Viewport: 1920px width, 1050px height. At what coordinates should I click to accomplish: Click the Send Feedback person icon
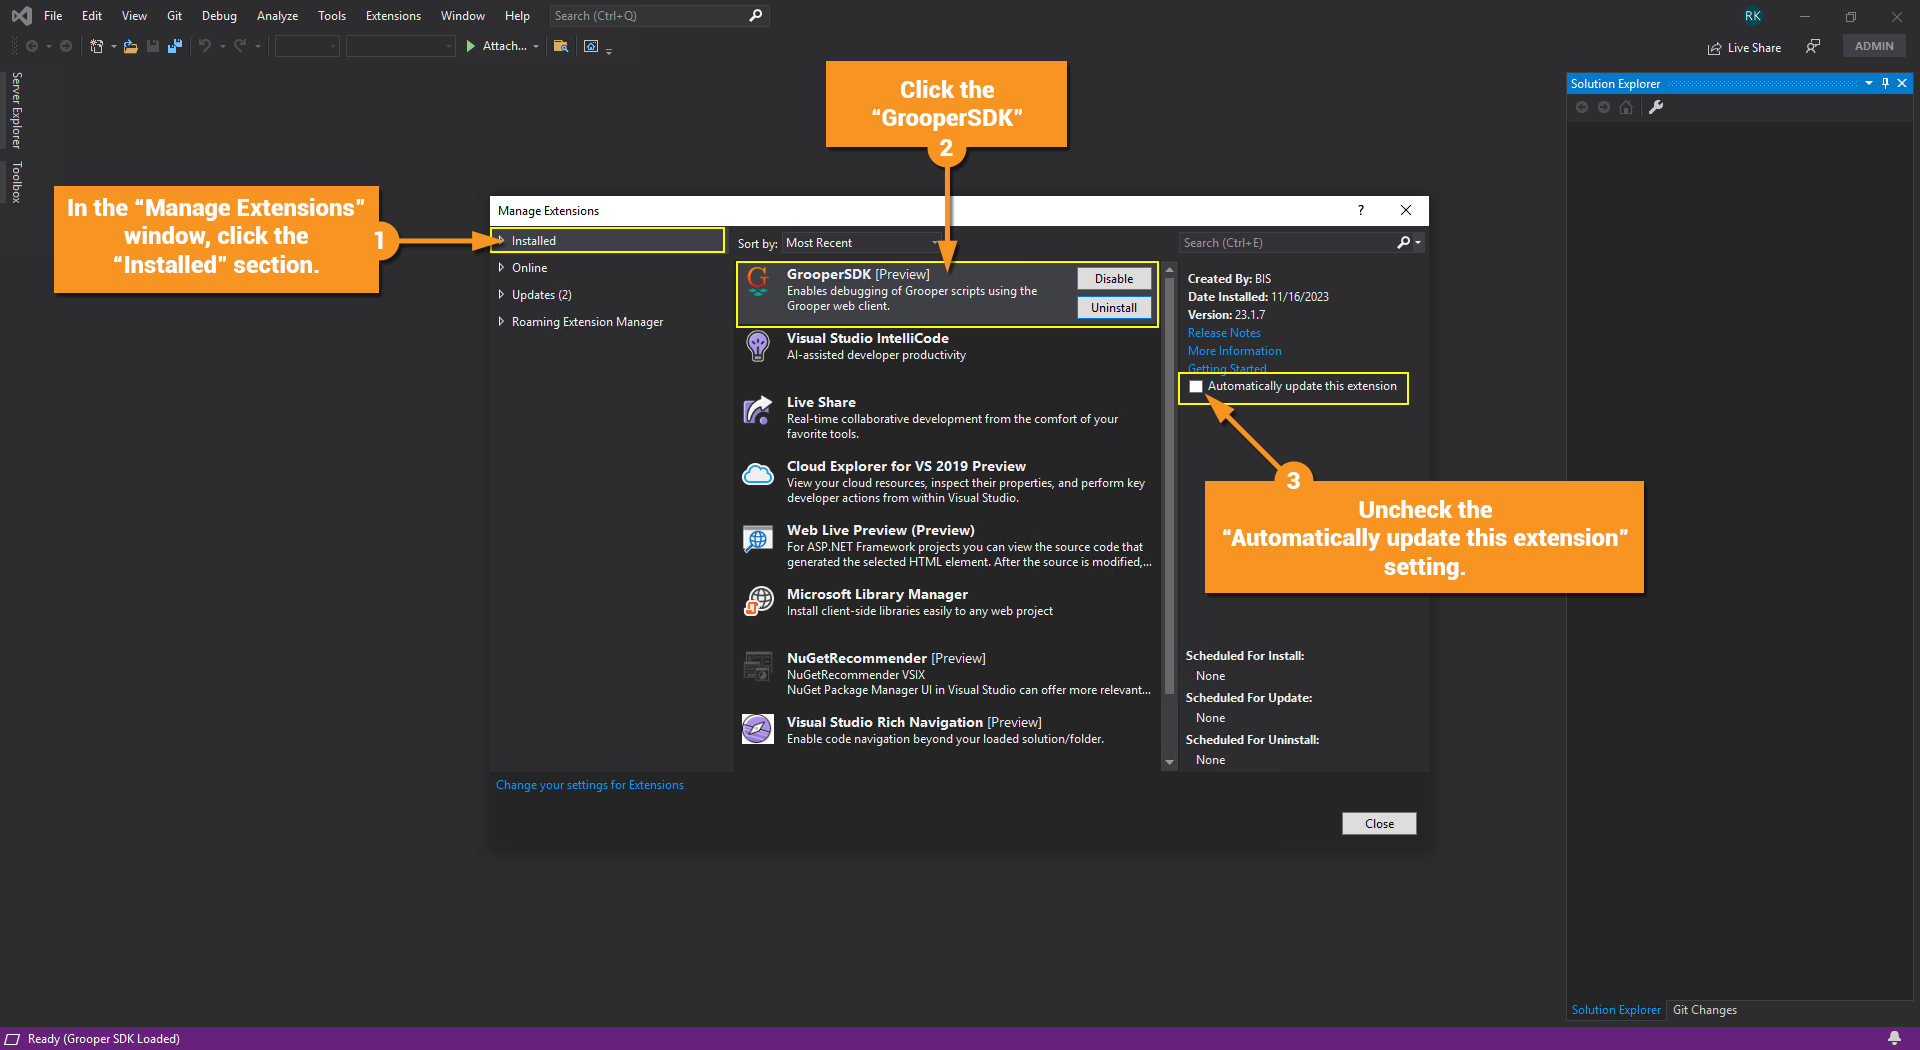tap(1813, 46)
